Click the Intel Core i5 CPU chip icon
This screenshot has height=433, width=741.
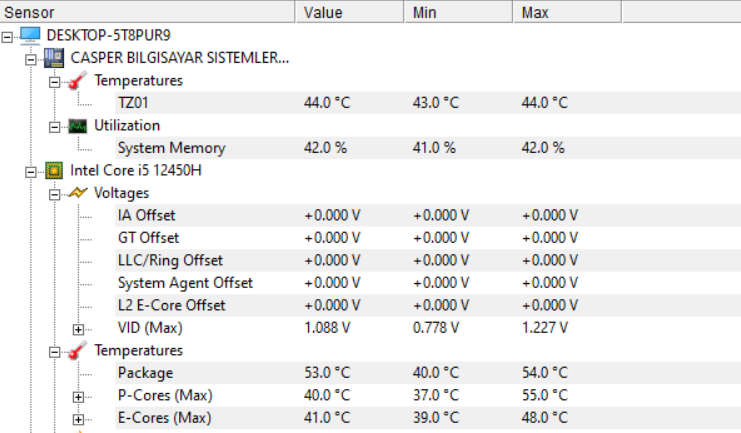(x=54, y=170)
